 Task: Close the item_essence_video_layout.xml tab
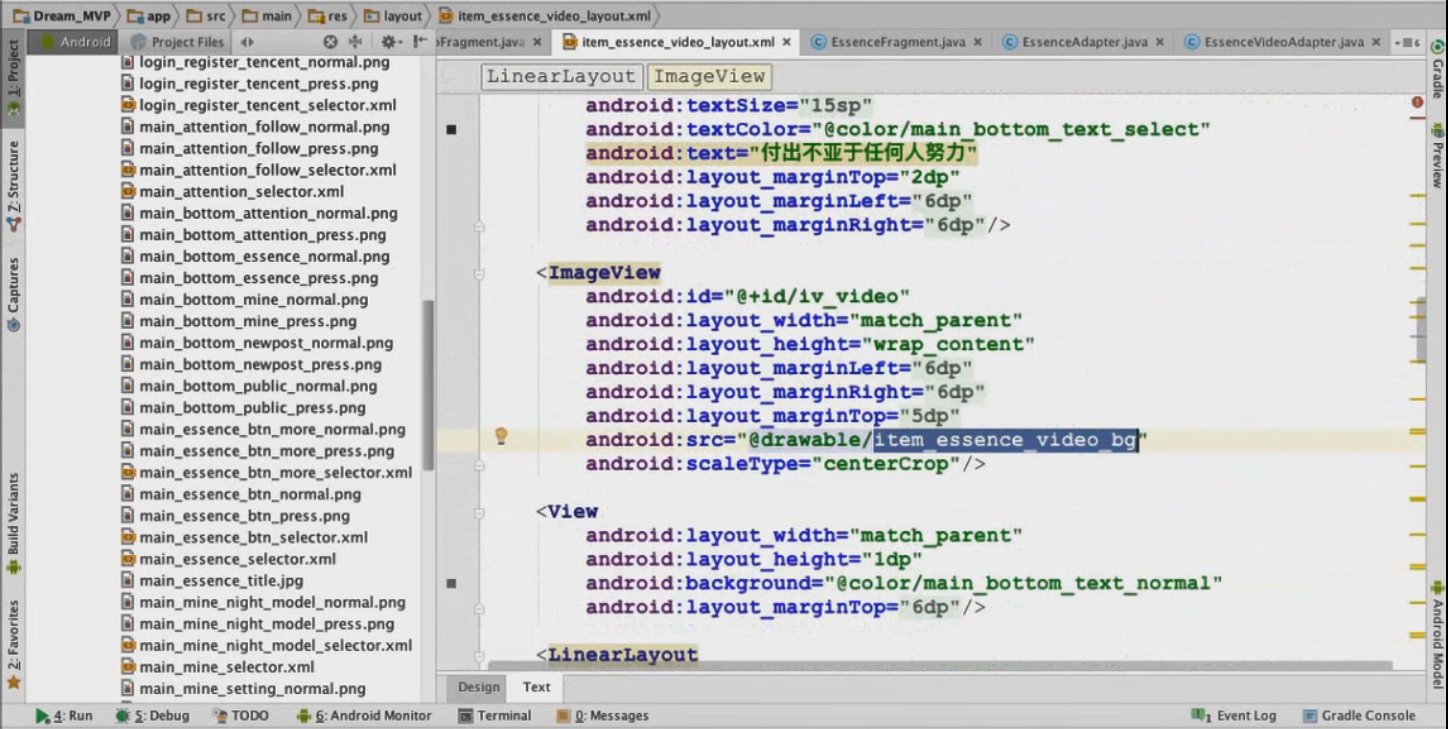point(787,42)
